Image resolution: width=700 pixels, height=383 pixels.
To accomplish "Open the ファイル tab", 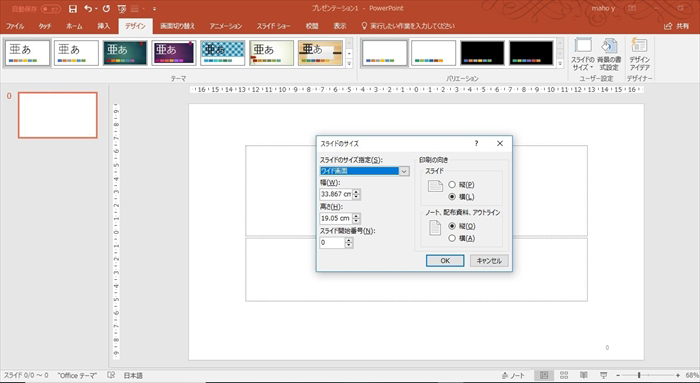I will click(x=15, y=26).
